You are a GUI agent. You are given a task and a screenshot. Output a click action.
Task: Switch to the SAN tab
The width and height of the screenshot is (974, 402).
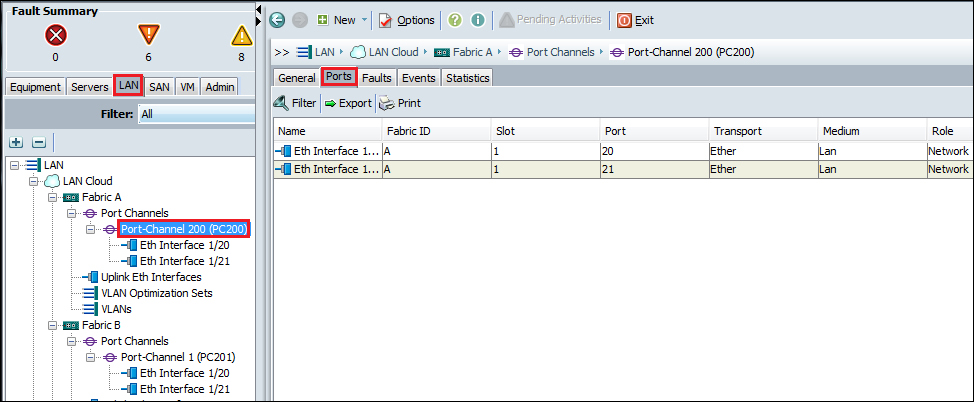click(x=160, y=87)
